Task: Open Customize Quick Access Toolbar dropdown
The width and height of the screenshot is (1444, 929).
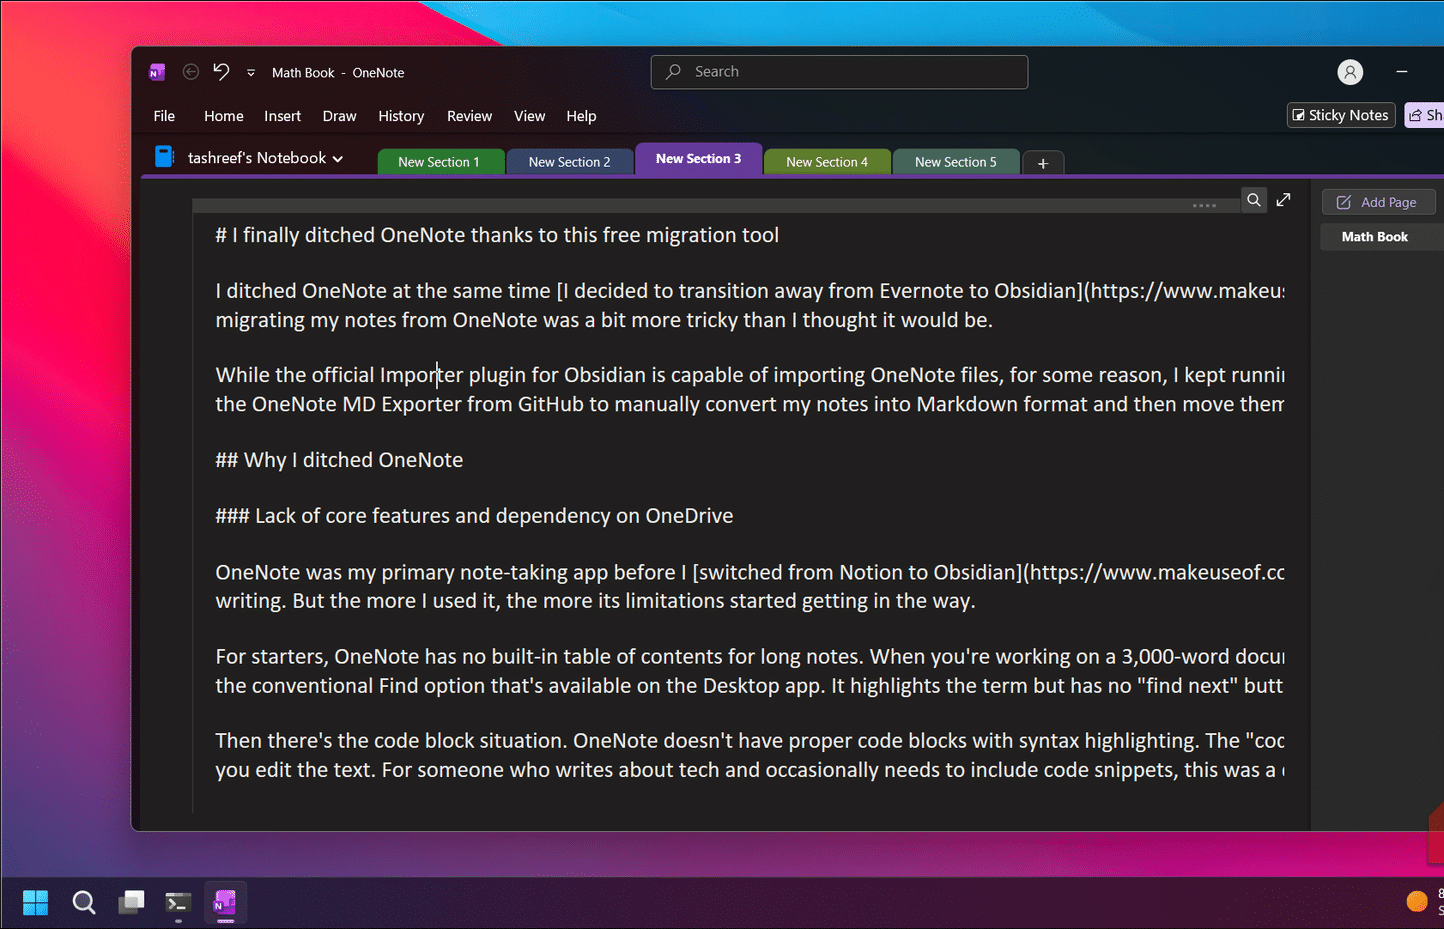Action: [251, 73]
